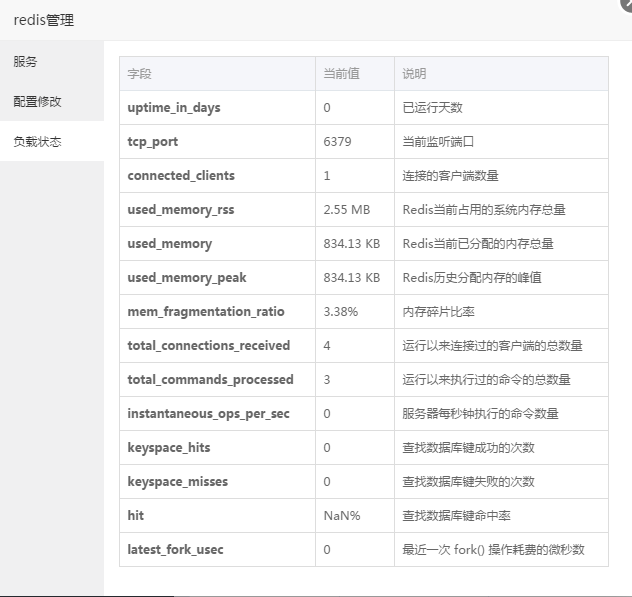Click the used_memory_peak value 834.13 KB

351,278
